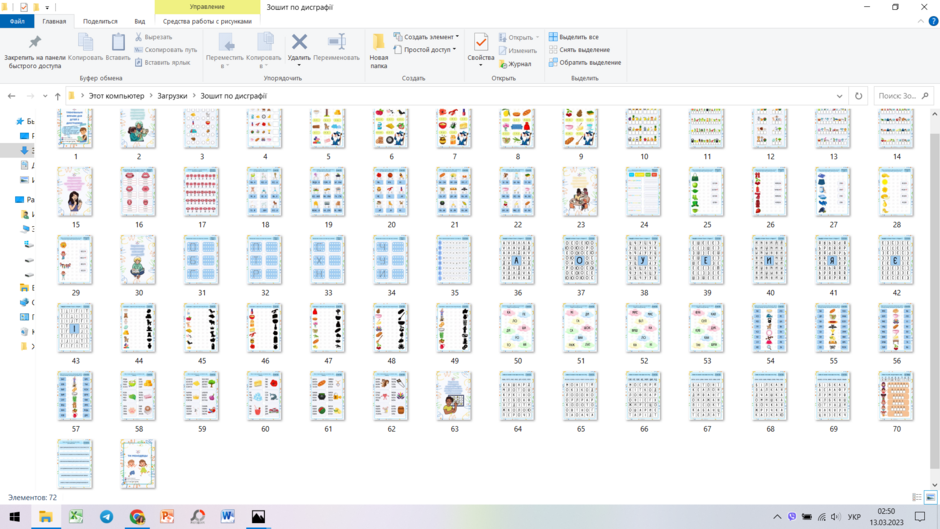Viewport: 940px width, 529px height.
Task: Open Telegram from the taskbar
Action: [107, 516]
